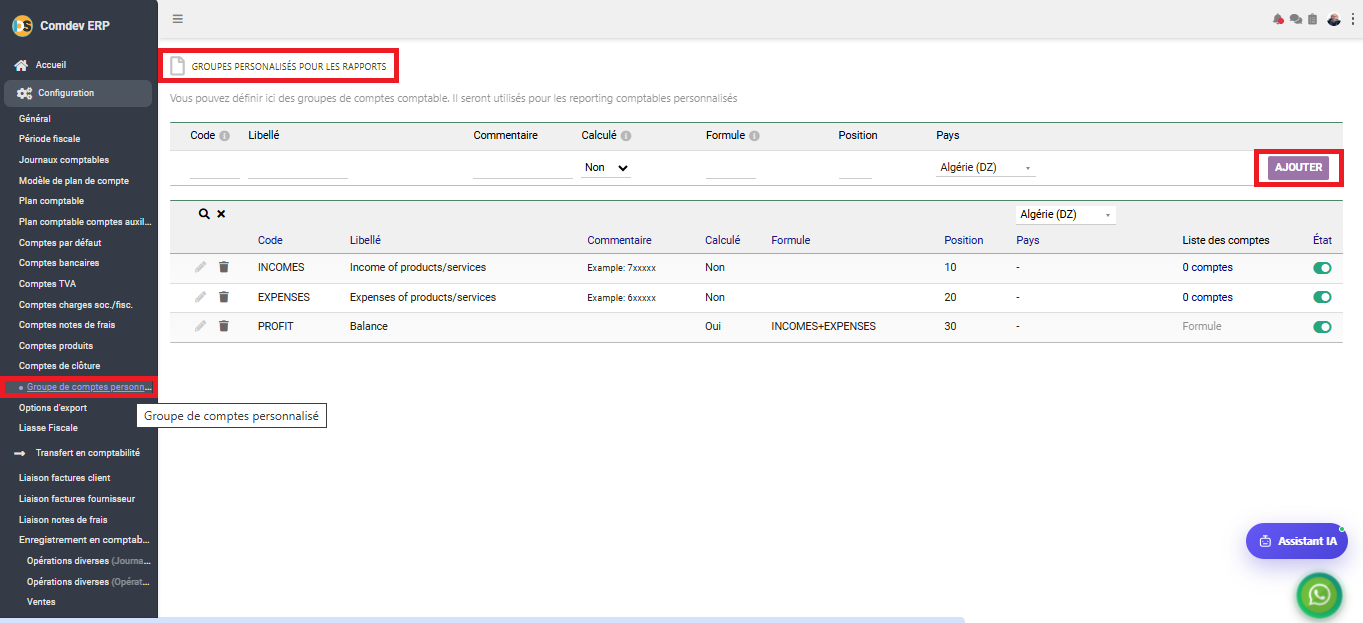Screen dimensions: 1363x623
Task: Open Journaux comptables menu item
Action: [64, 160]
